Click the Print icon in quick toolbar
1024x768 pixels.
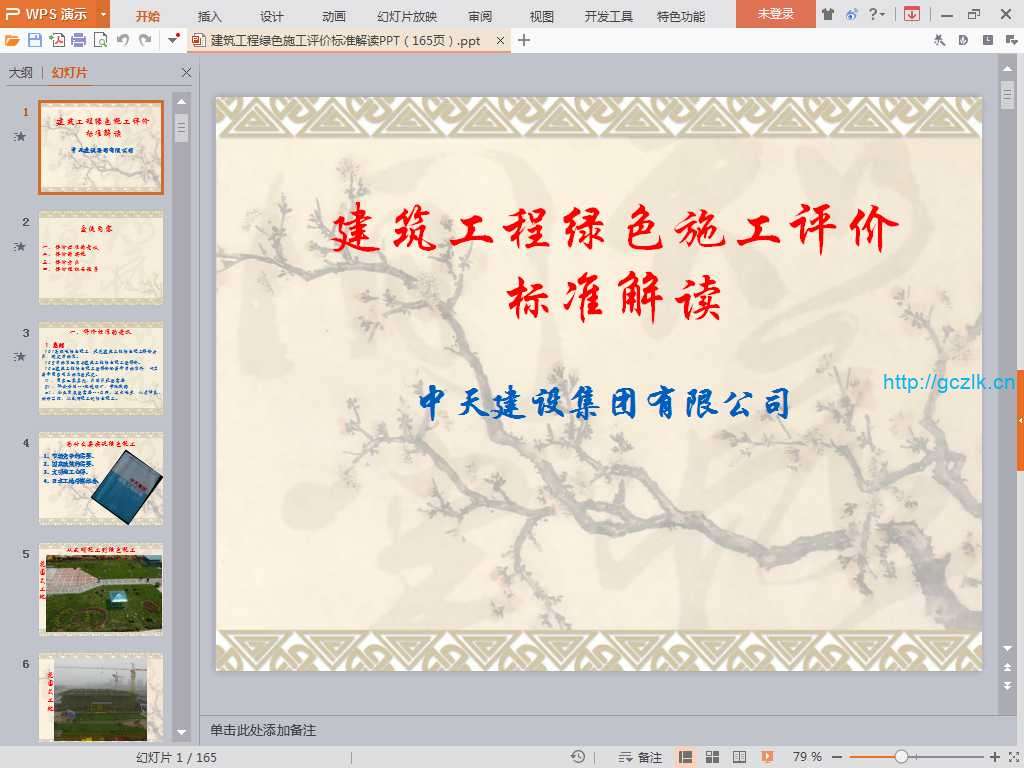(79, 40)
